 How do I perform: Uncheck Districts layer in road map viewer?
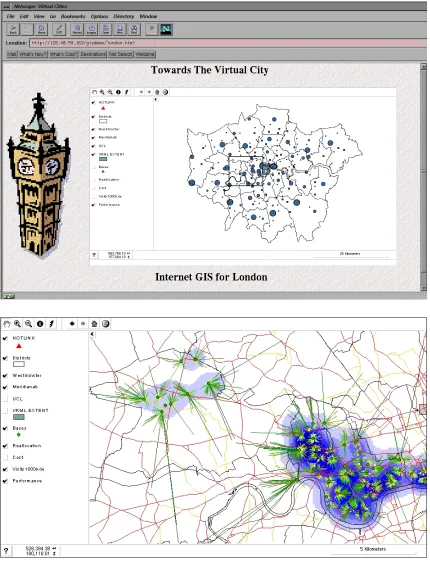[5, 358]
